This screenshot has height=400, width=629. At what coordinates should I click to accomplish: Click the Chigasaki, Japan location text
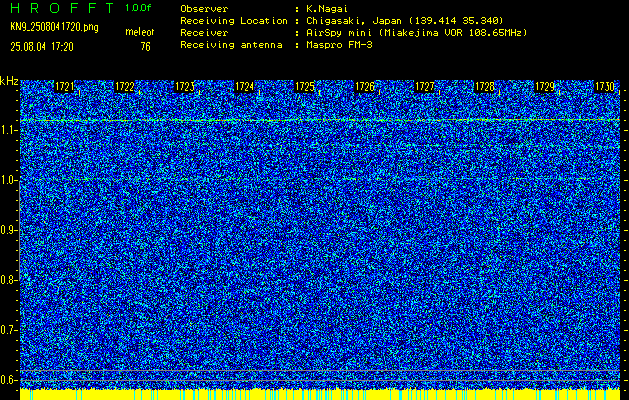click(405, 20)
